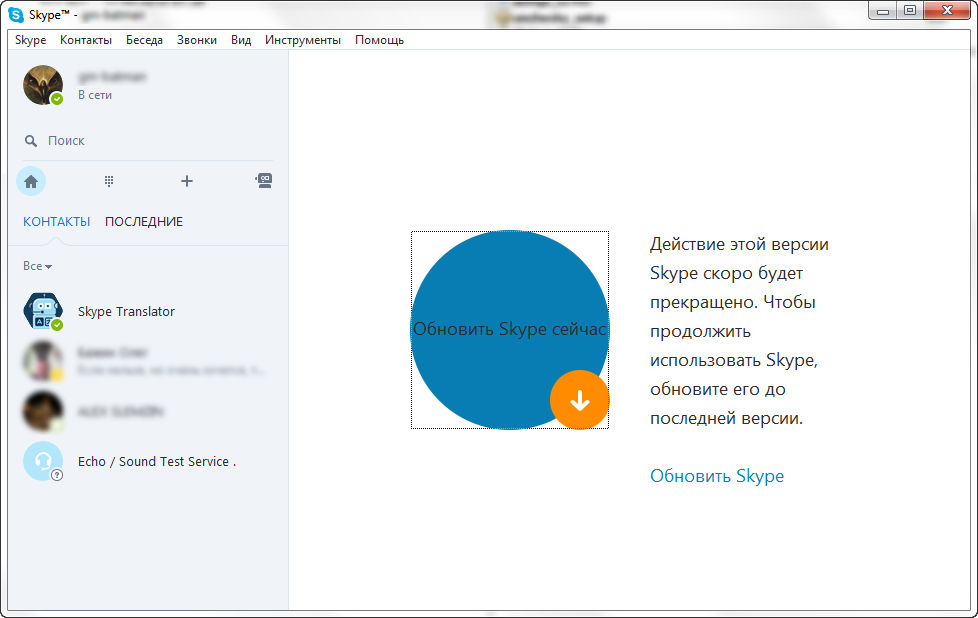This screenshot has width=978, height=618.
Task: Select the 'КОНТАКТЫ' tab
Action: point(56,221)
